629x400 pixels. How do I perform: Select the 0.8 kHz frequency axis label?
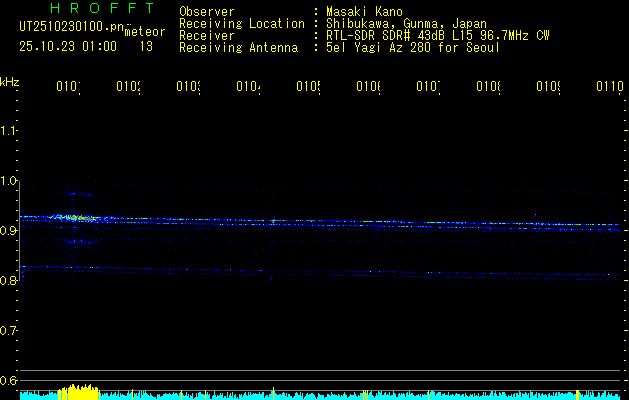(x=9, y=280)
